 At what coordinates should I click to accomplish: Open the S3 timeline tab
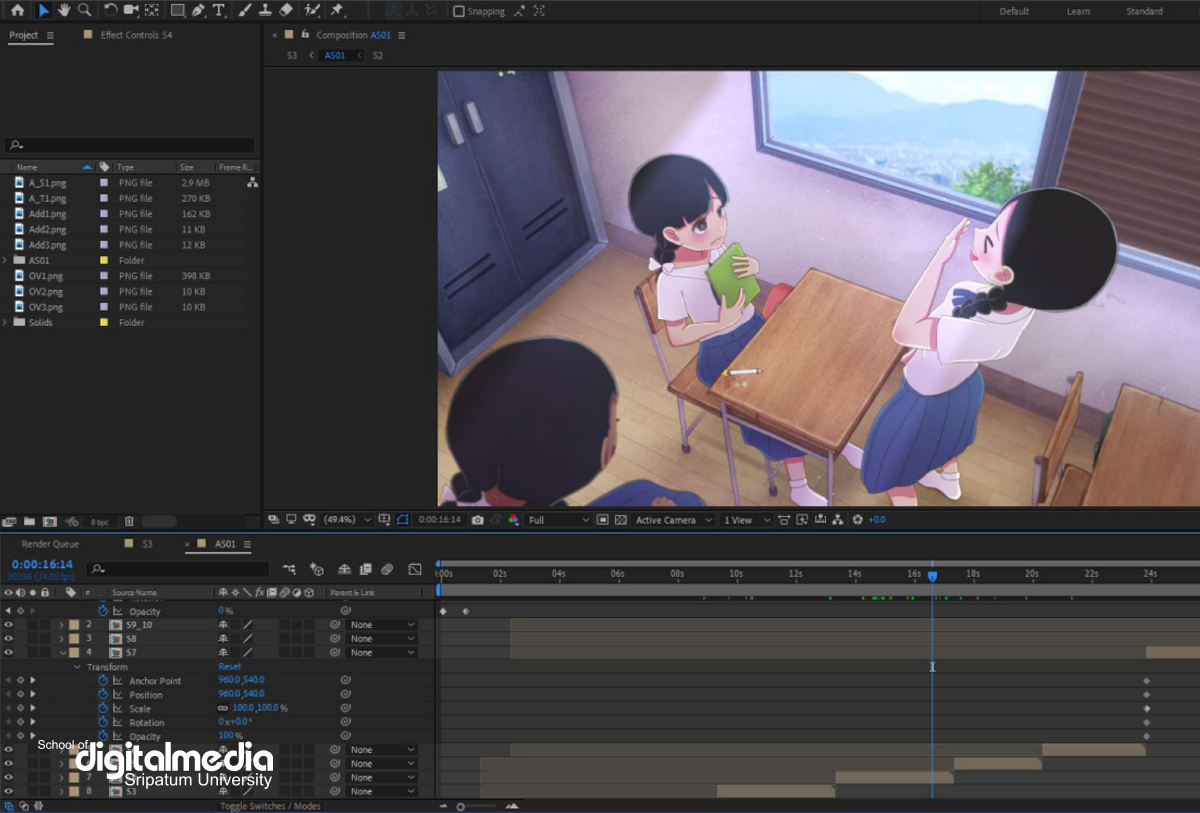[147, 544]
